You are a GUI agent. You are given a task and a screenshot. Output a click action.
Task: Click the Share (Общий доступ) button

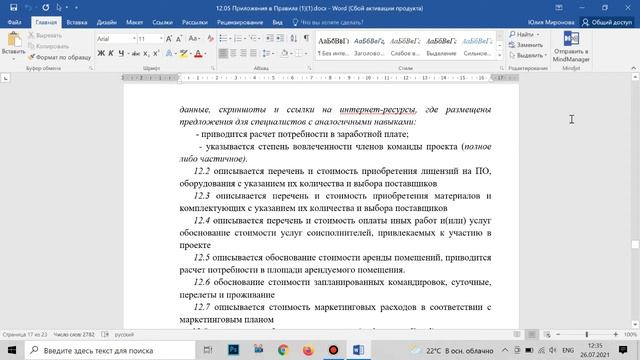(x=607, y=22)
